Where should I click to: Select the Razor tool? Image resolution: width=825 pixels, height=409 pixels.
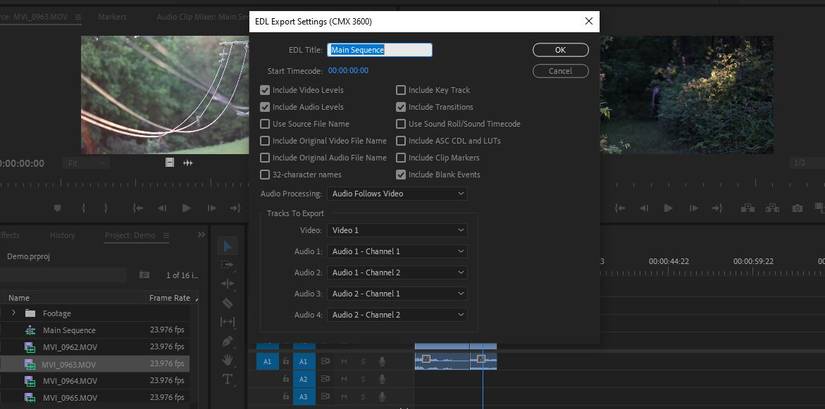(228, 303)
